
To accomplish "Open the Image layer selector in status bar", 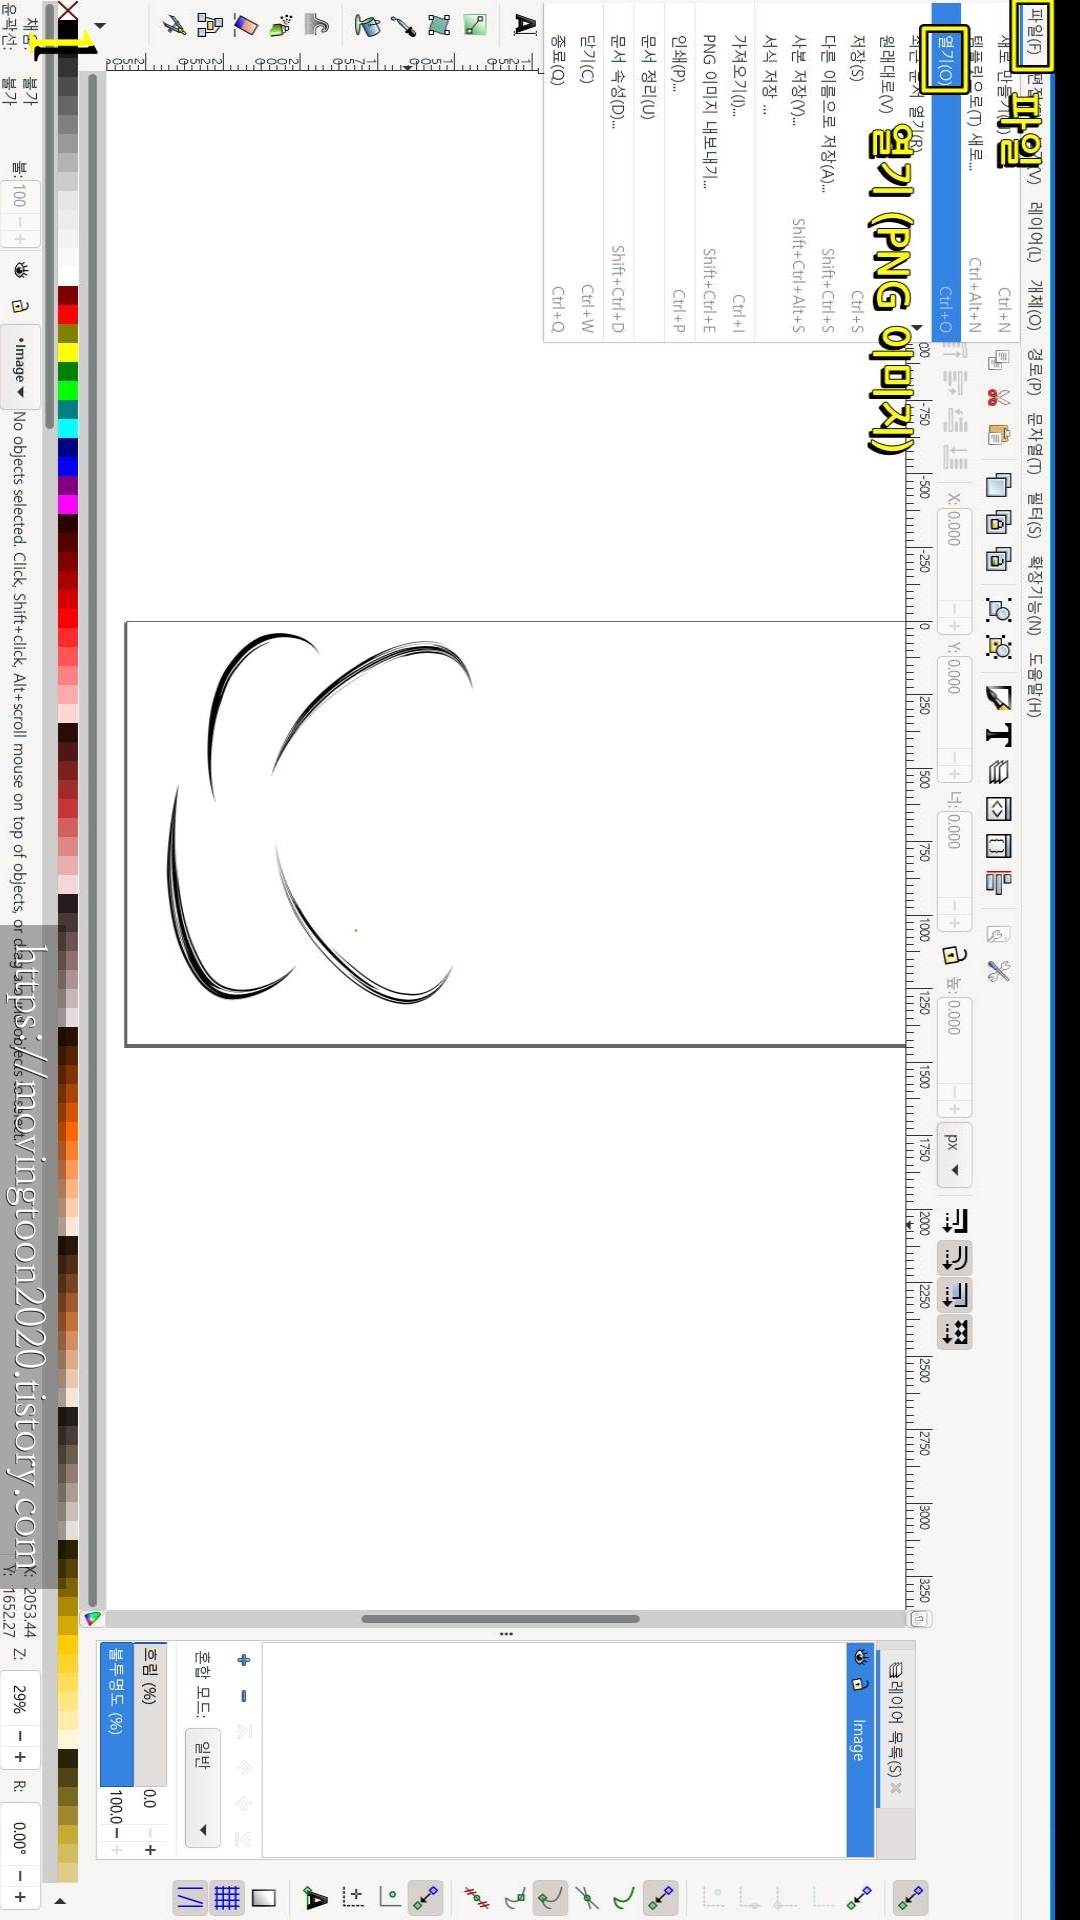I will coord(20,365).
